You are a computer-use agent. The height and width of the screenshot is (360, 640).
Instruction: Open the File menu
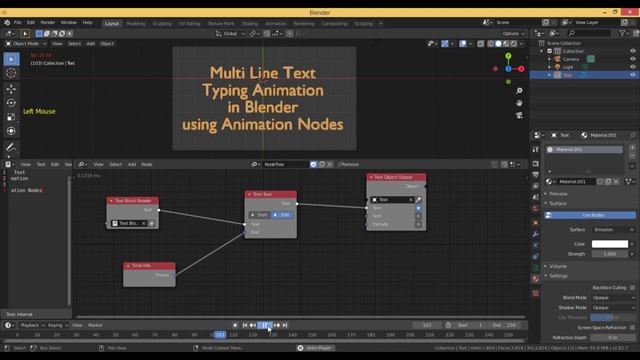point(18,22)
